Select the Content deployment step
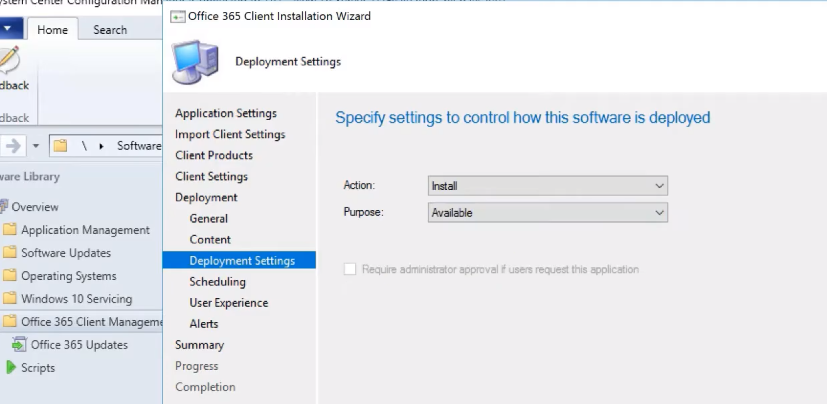The width and height of the screenshot is (827, 404). (210, 240)
